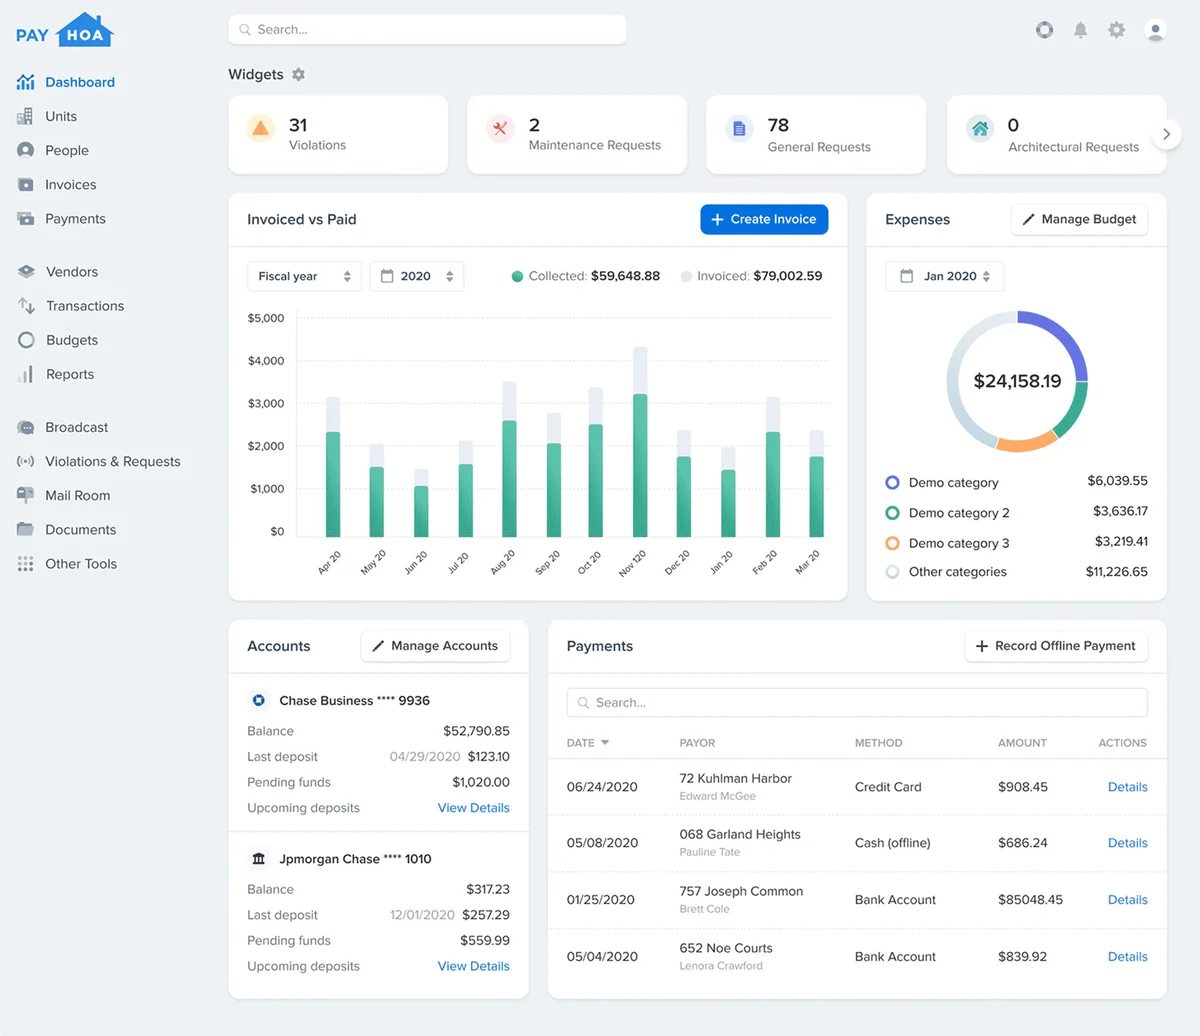
Task: Click the Demo category 2 green legend ring
Action: point(892,512)
